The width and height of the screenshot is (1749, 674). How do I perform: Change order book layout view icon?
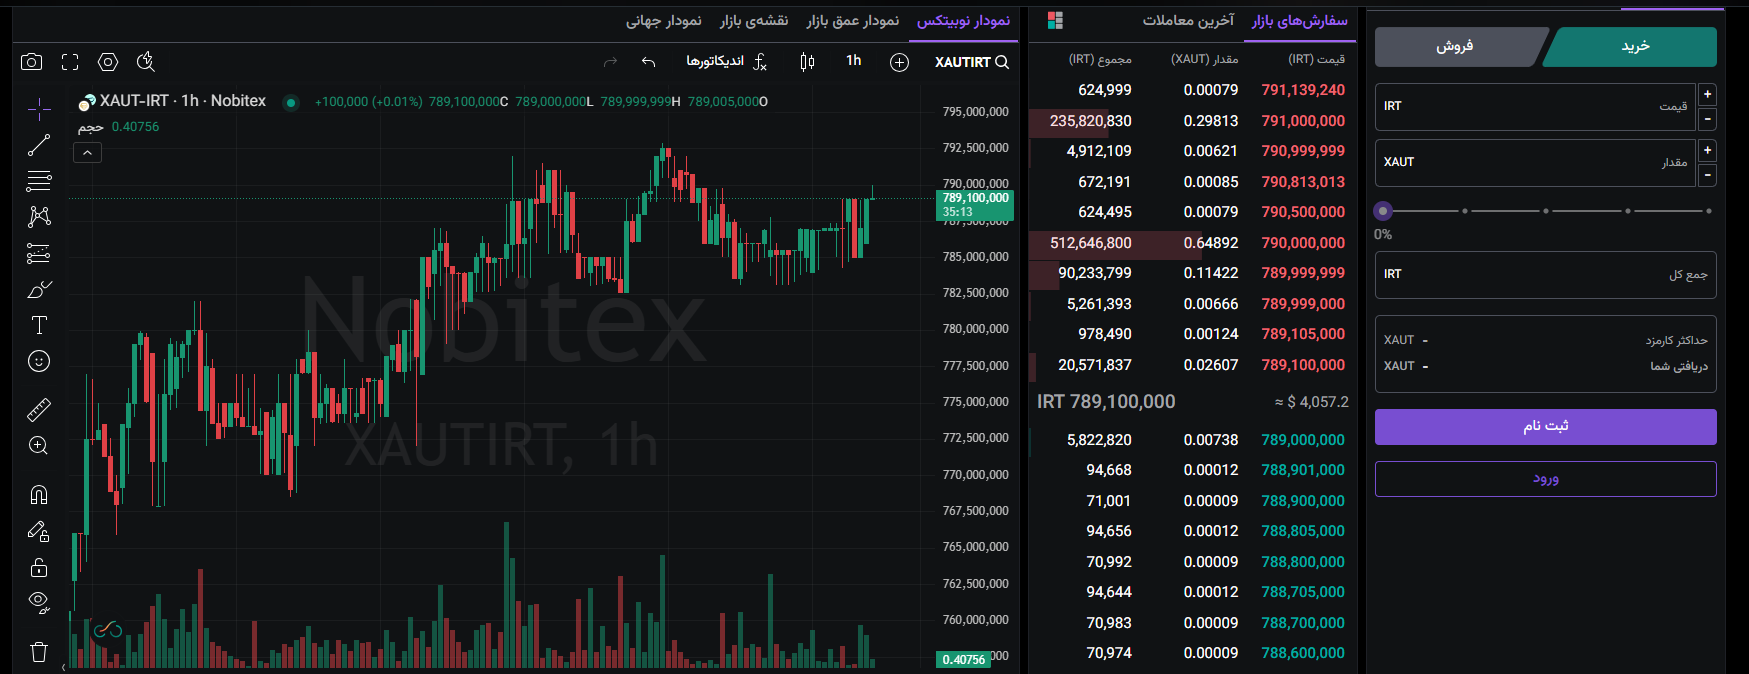point(1055,21)
